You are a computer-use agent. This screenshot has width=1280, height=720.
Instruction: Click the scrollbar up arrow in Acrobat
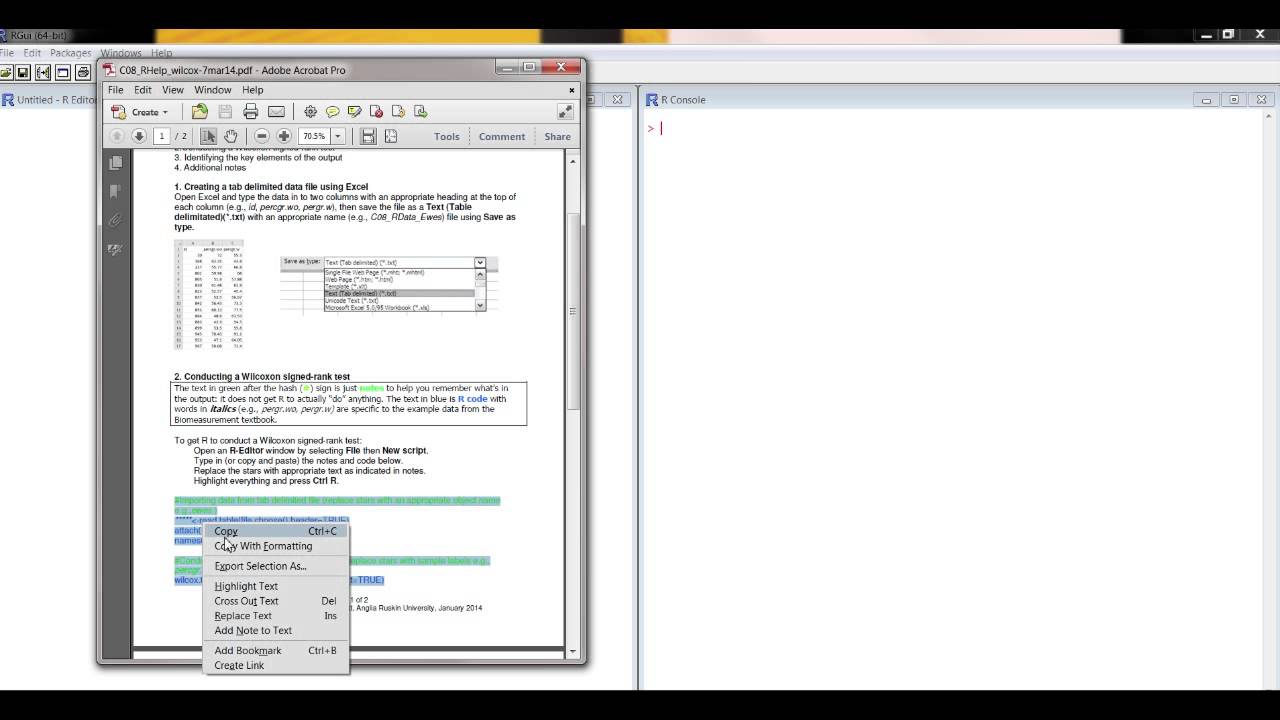tap(573, 160)
